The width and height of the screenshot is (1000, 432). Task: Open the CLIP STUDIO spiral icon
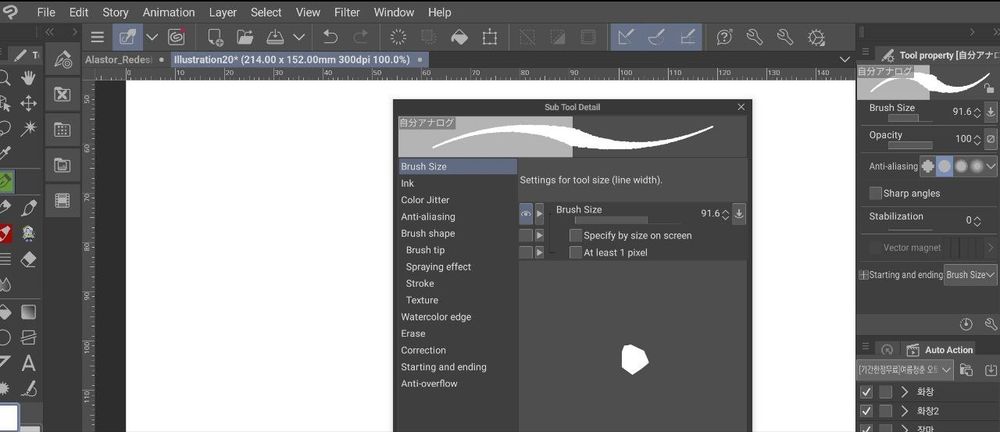(x=176, y=37)
